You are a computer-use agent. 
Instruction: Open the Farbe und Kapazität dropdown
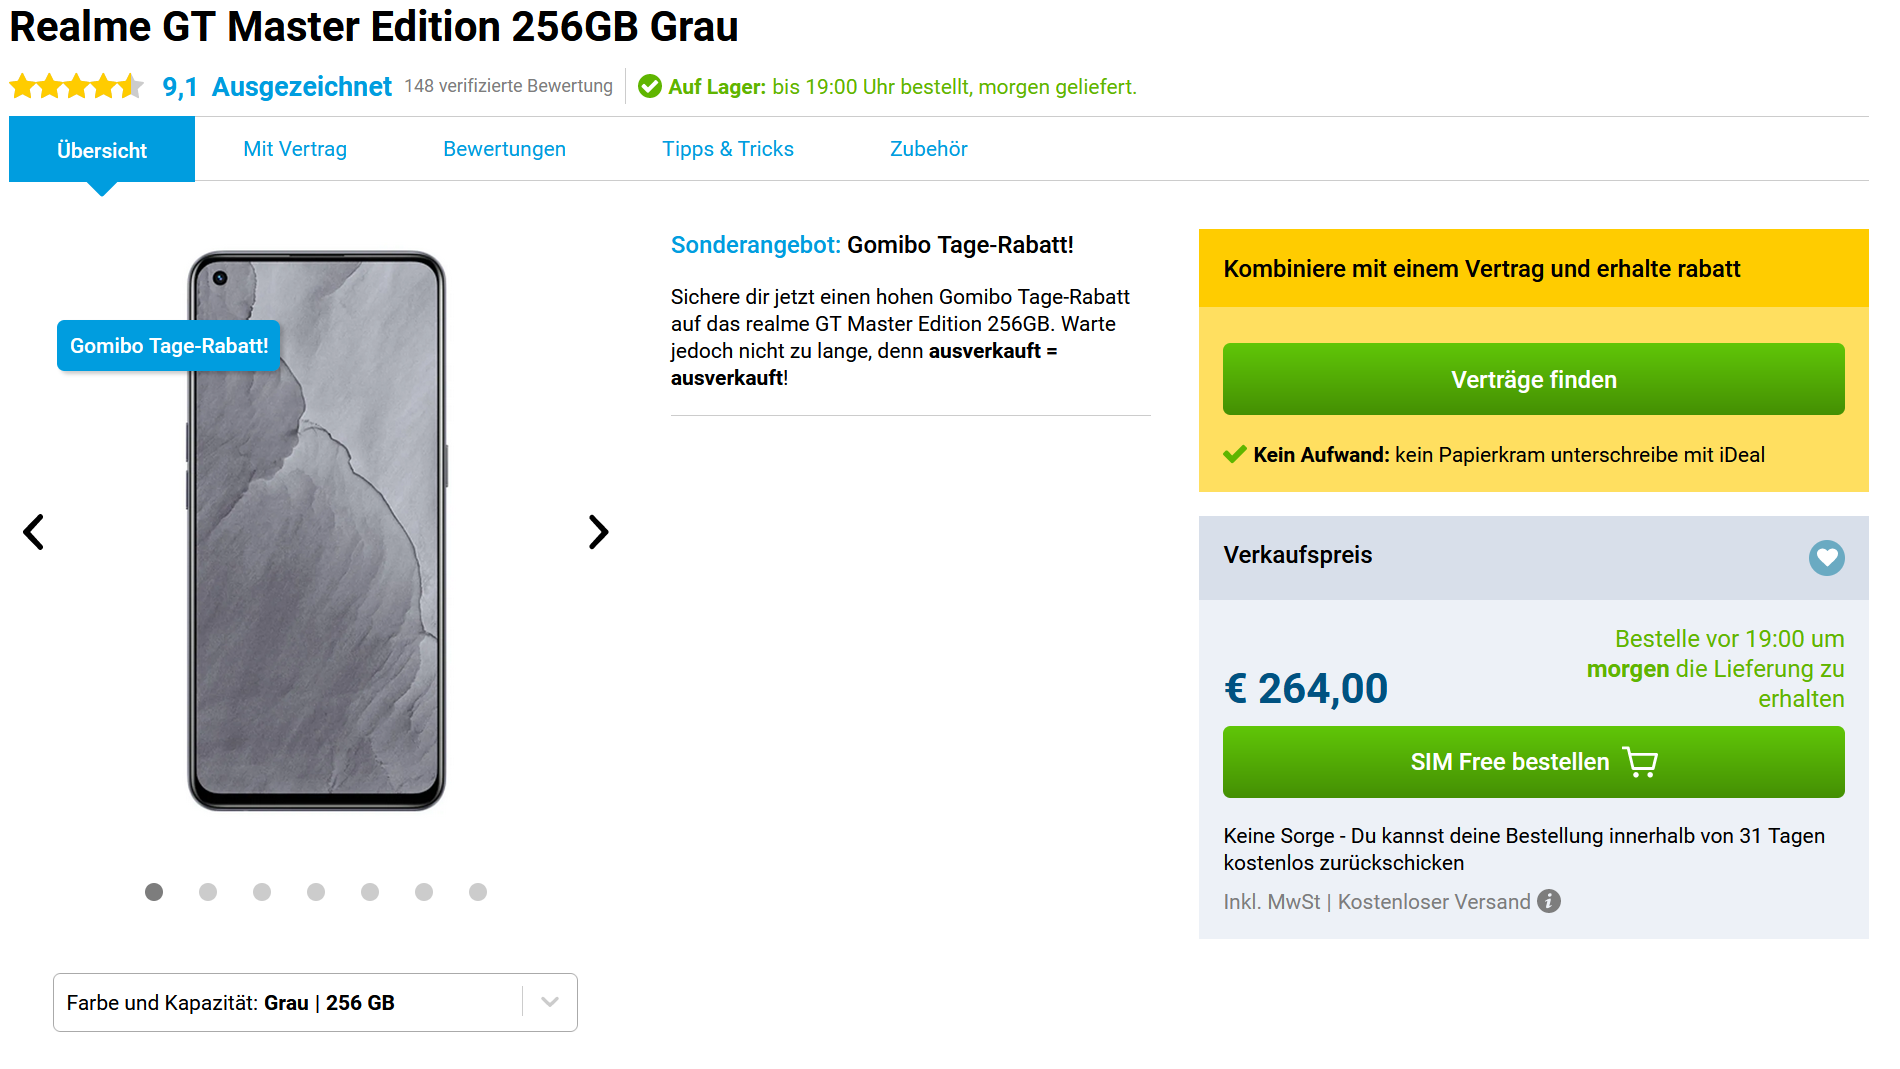[x=290, y=1002]
